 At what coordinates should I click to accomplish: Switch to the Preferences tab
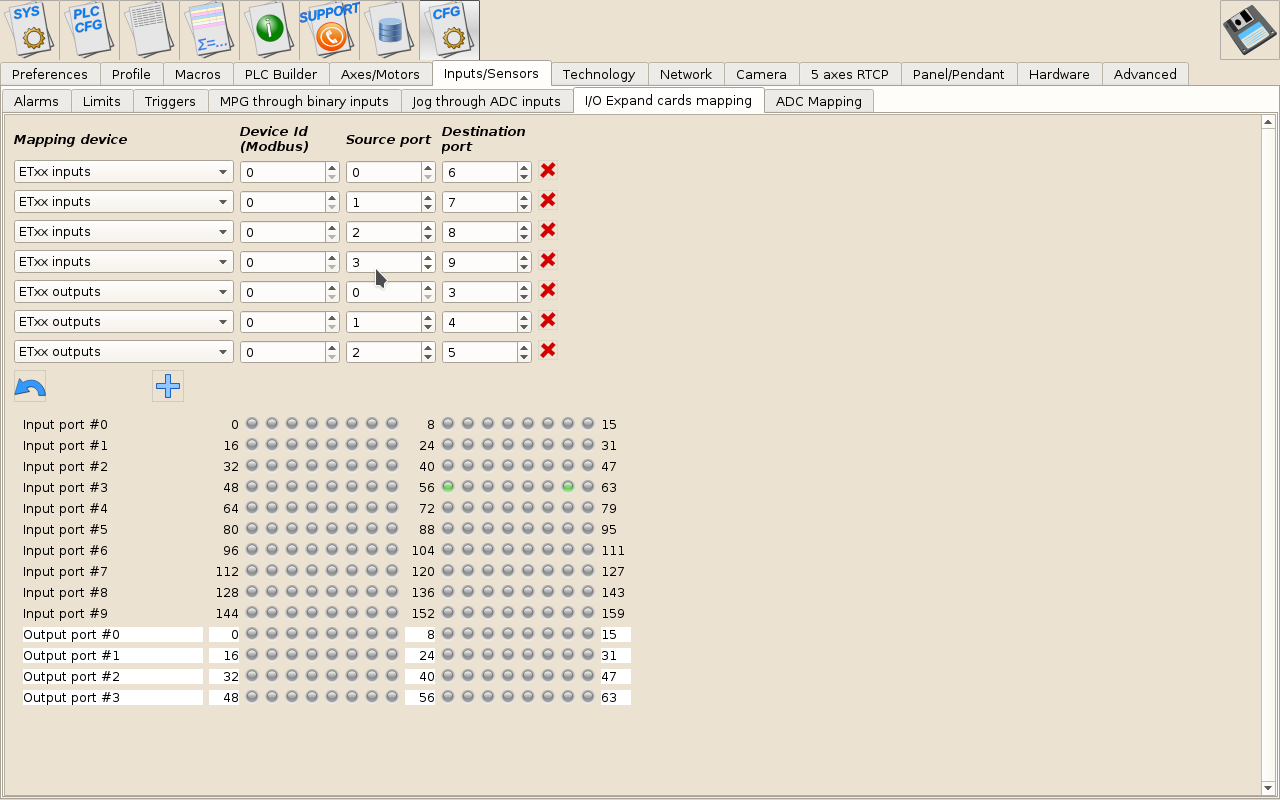click(x=50, y=74)
